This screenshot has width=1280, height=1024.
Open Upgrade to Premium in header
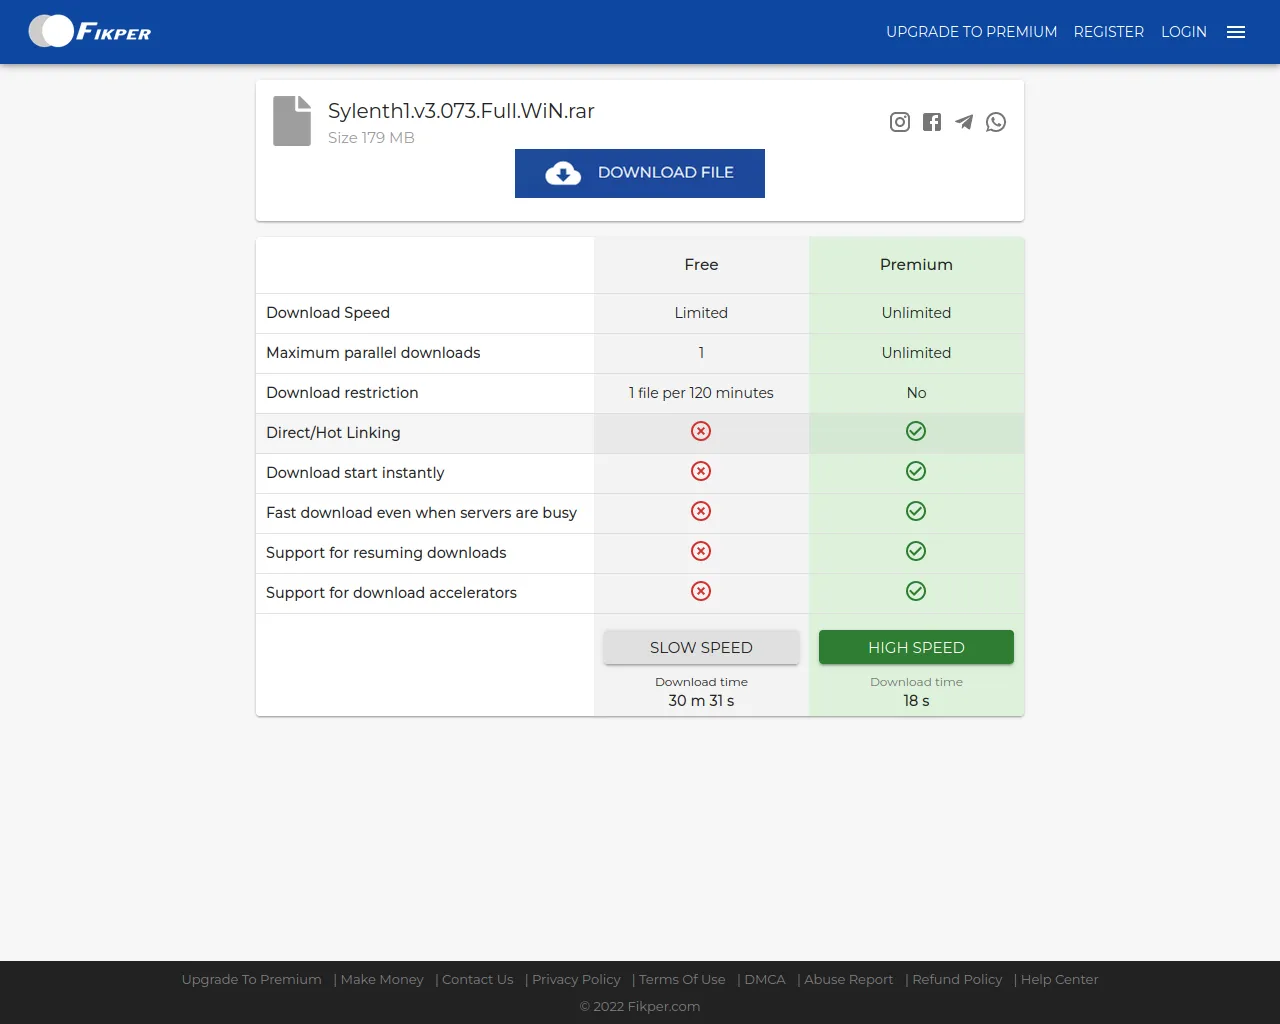(x=971, y=32)
